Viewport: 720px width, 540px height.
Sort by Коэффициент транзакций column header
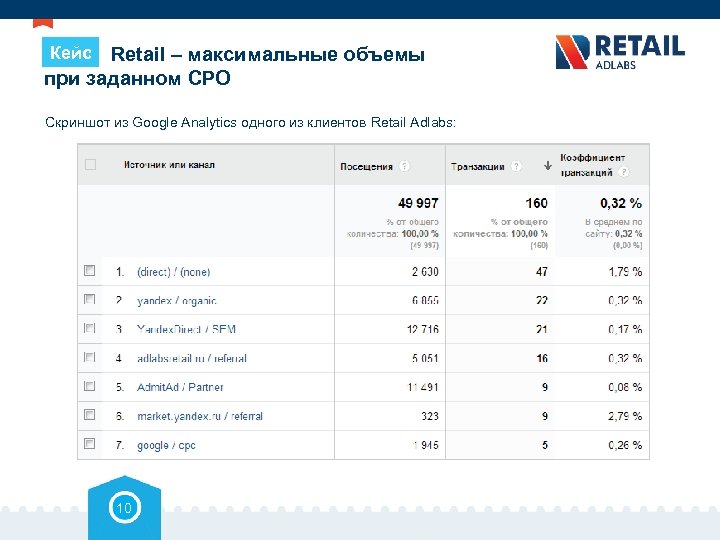pyautogui.click(x=592, y=165)
